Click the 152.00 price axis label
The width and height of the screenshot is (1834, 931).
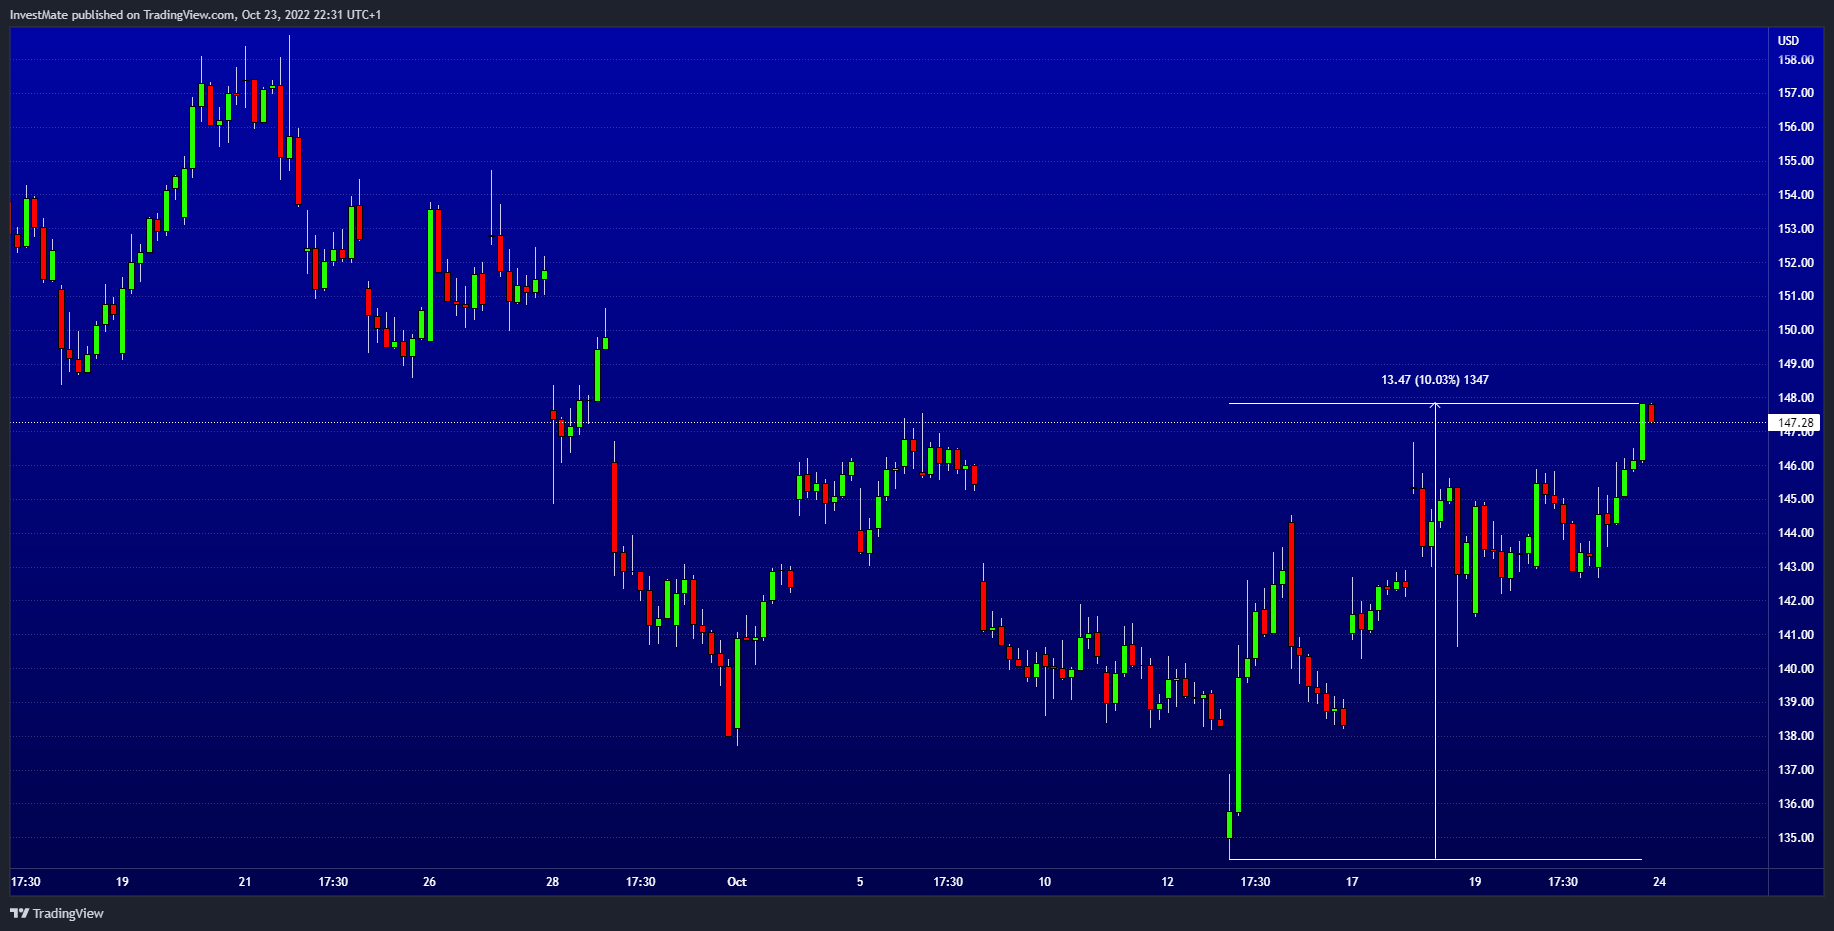(x=1796, y=263)
